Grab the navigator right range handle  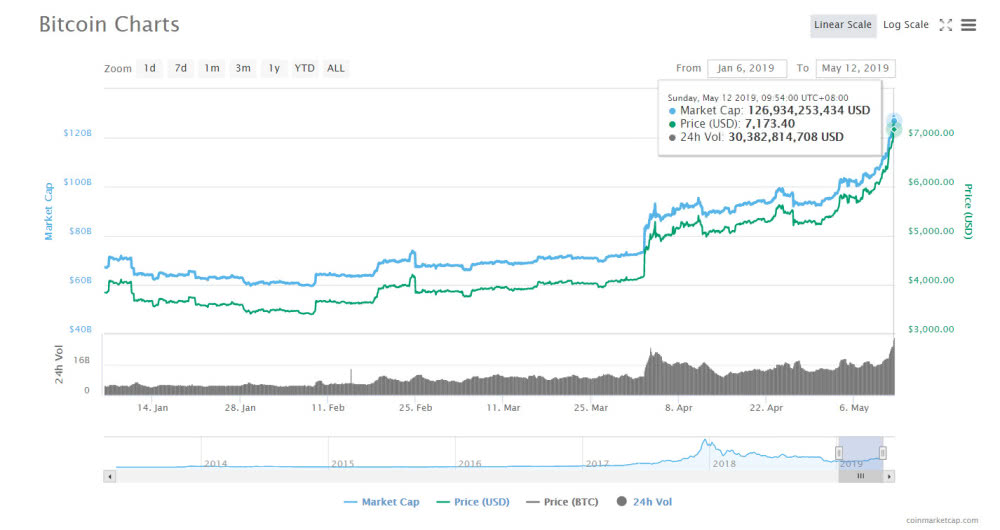coord(883,453)
